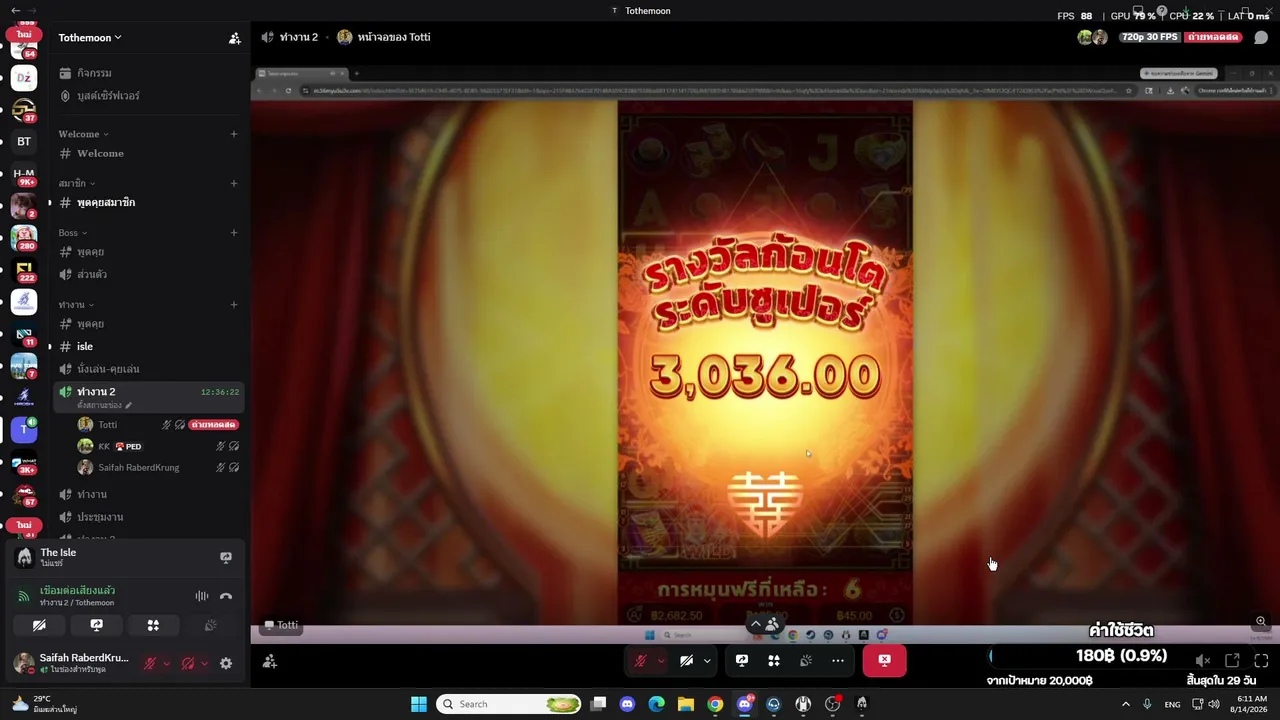The image size is (1280, 720).
Task: Open the # Welcome text channel
Action: point(148,153)
